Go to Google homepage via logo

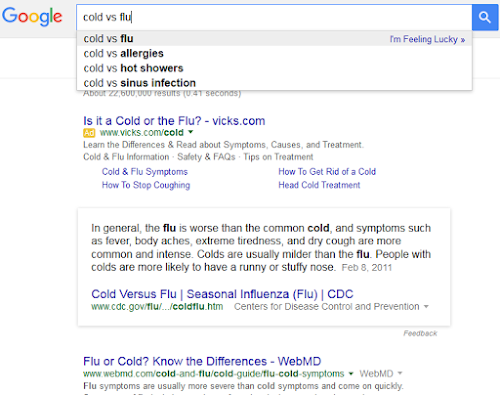32,17
